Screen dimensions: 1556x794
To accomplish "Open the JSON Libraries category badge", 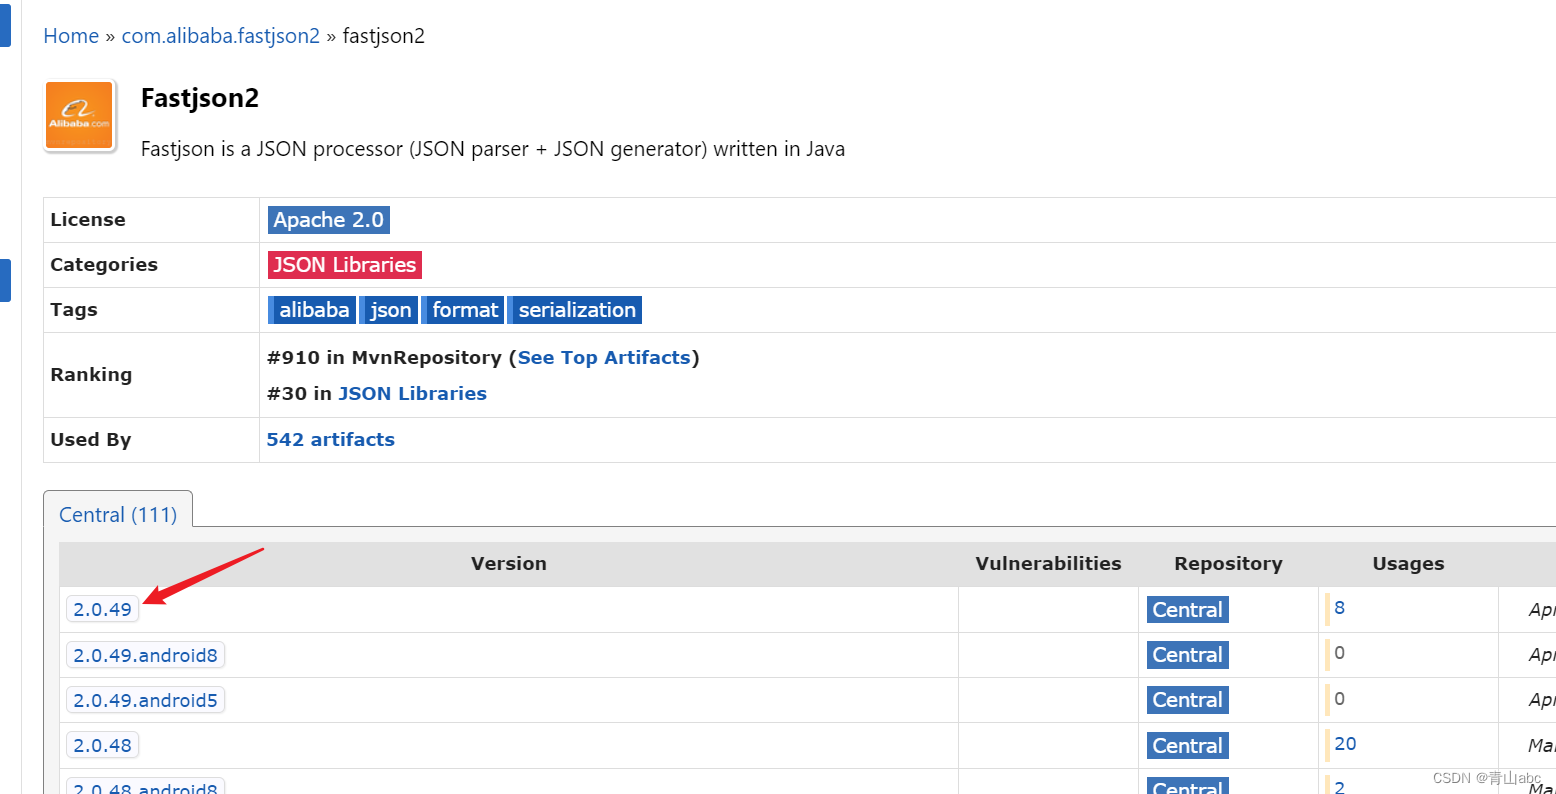I will click(344, 264).
